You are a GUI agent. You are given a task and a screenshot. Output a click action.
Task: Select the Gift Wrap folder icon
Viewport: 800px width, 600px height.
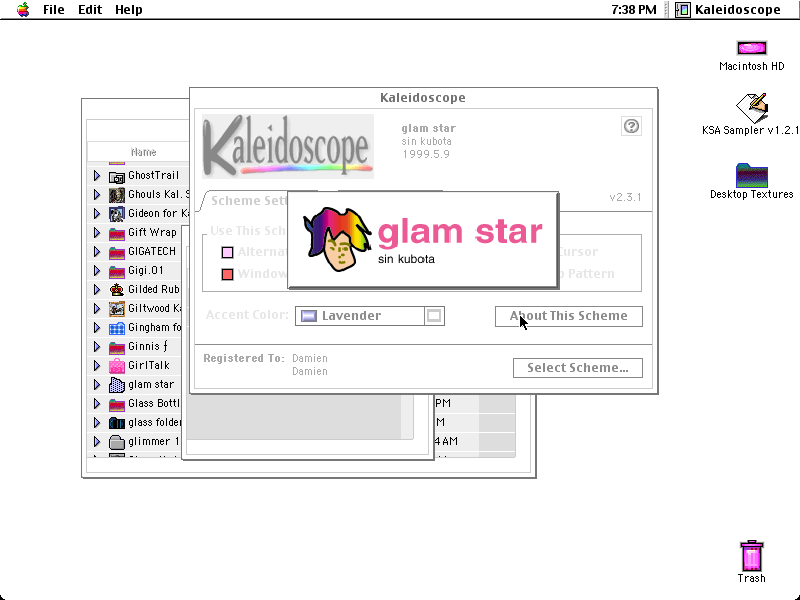click(117, 234)
